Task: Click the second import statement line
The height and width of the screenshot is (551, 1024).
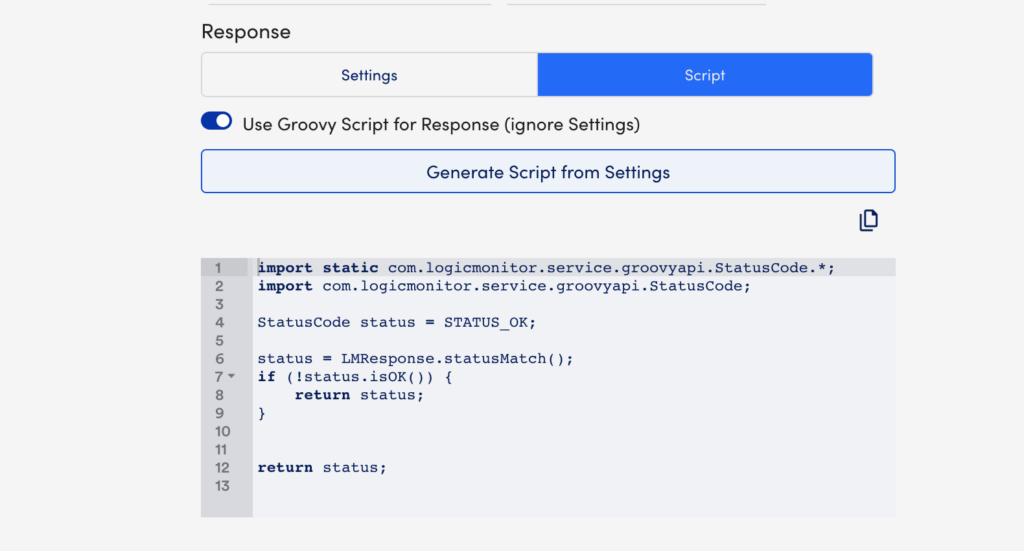Action: click(x=504, y=286)
